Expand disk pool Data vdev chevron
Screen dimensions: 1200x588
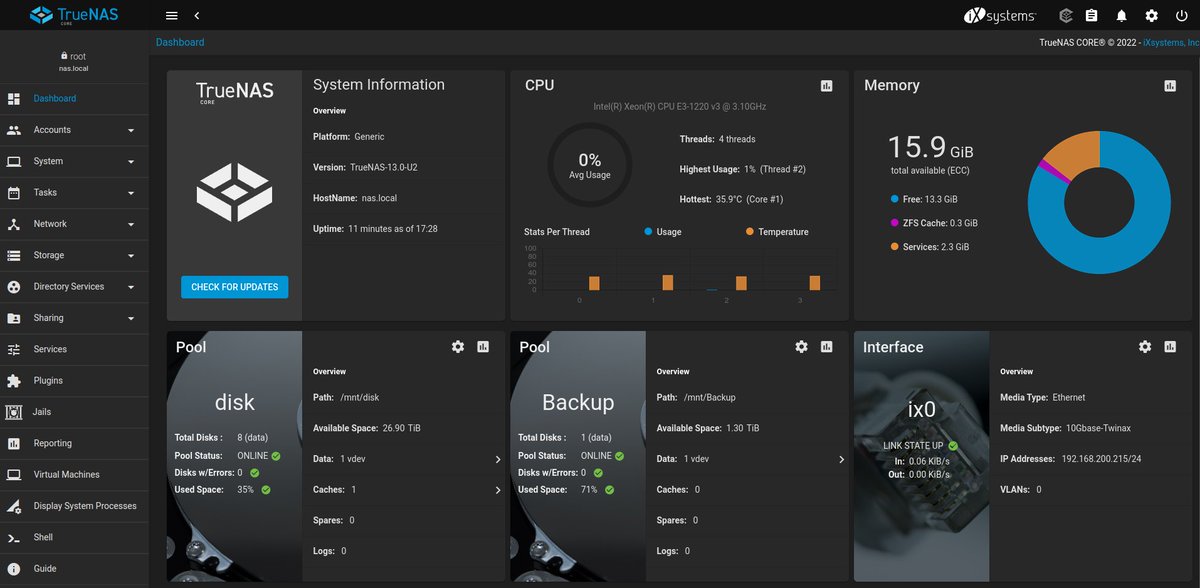click(498, 459)
